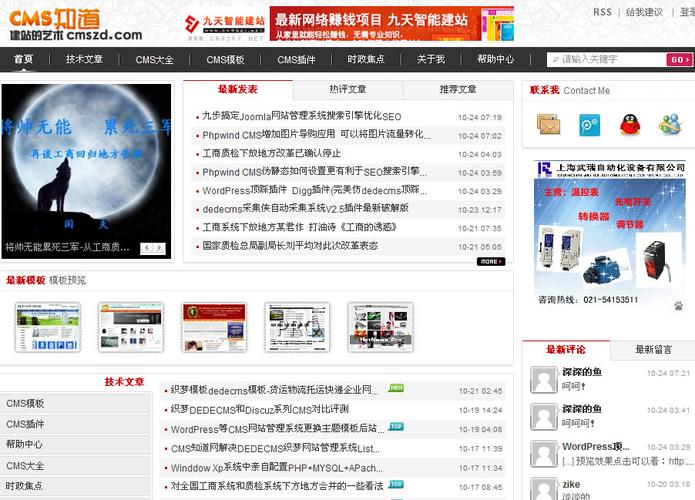Select the 最新留言 tab
Screen dimensions: 695x500
[654, 350]
